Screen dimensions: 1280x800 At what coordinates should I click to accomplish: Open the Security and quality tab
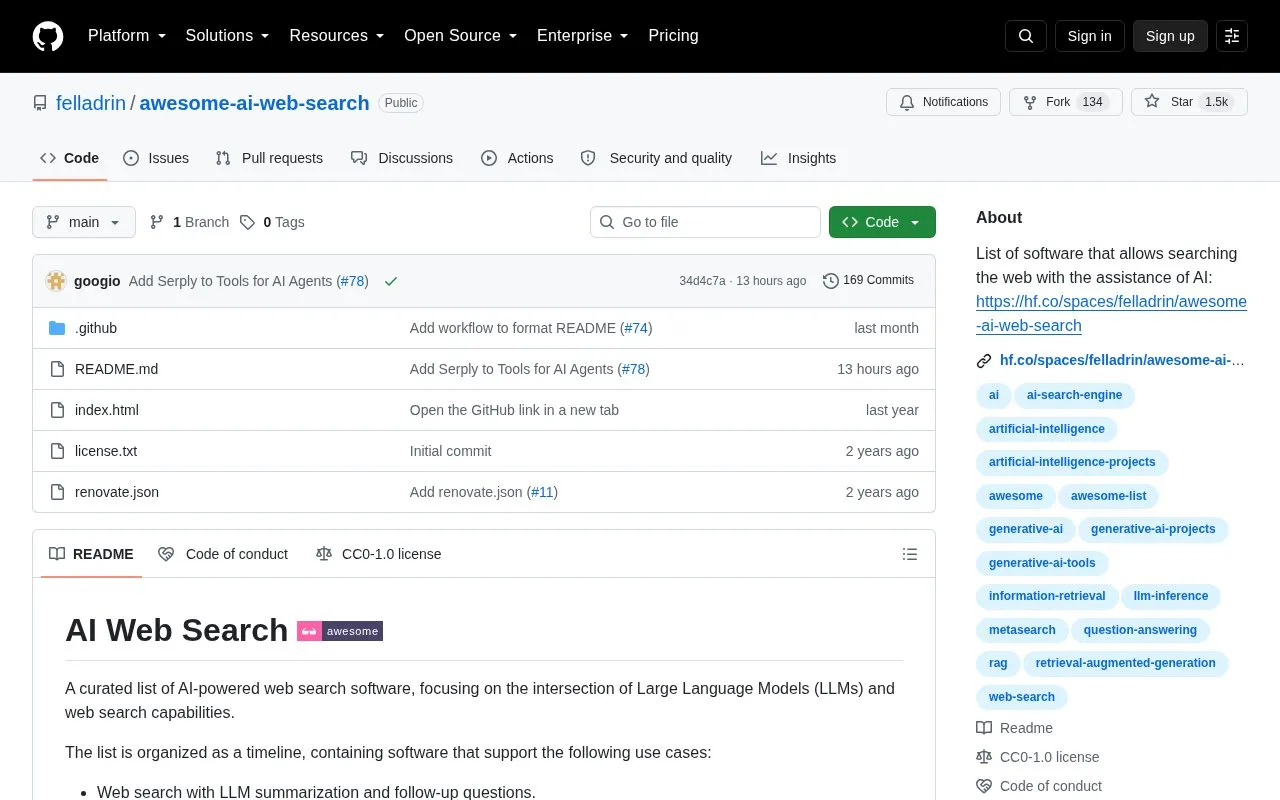click(x=657, y=158)
